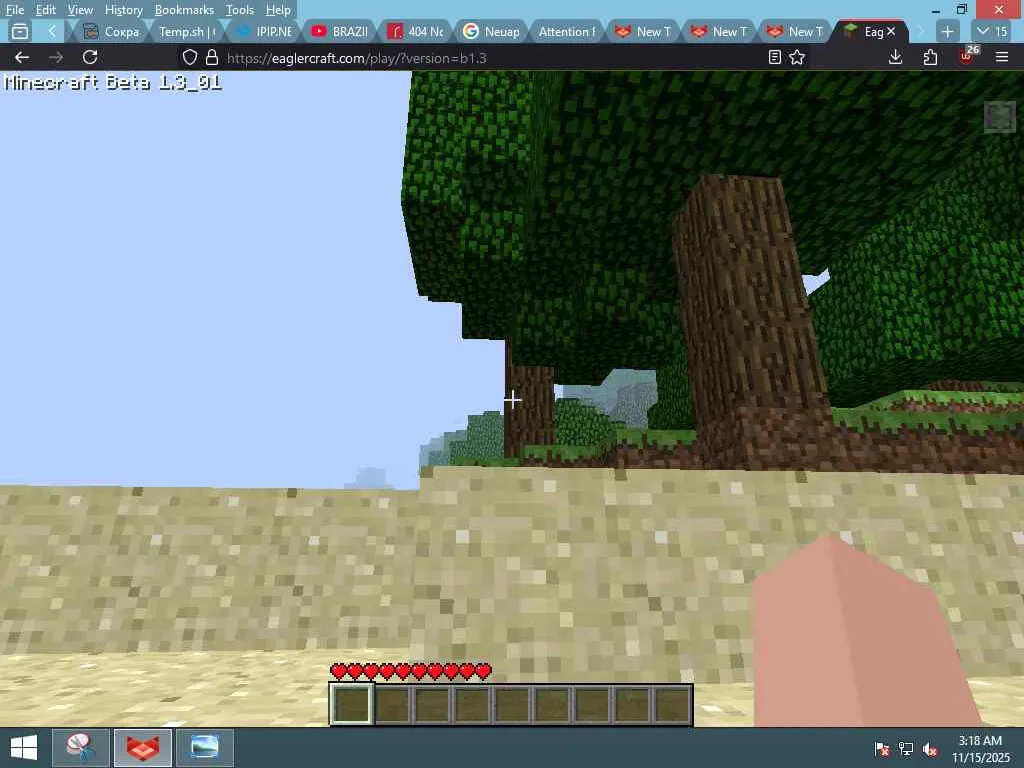Switch to the IPIP.NE tab
The width and height of the screenshot is (1024, 768).
(265, 31)
